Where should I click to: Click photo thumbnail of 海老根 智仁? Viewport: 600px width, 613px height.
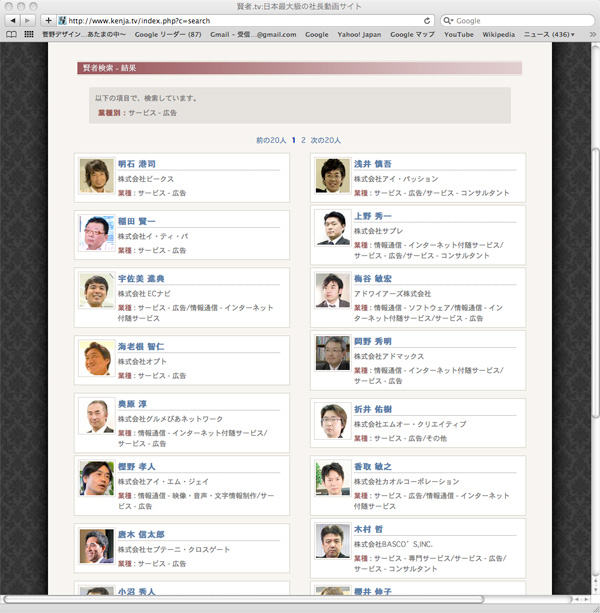pyautogui.click(x=97, y=358)
